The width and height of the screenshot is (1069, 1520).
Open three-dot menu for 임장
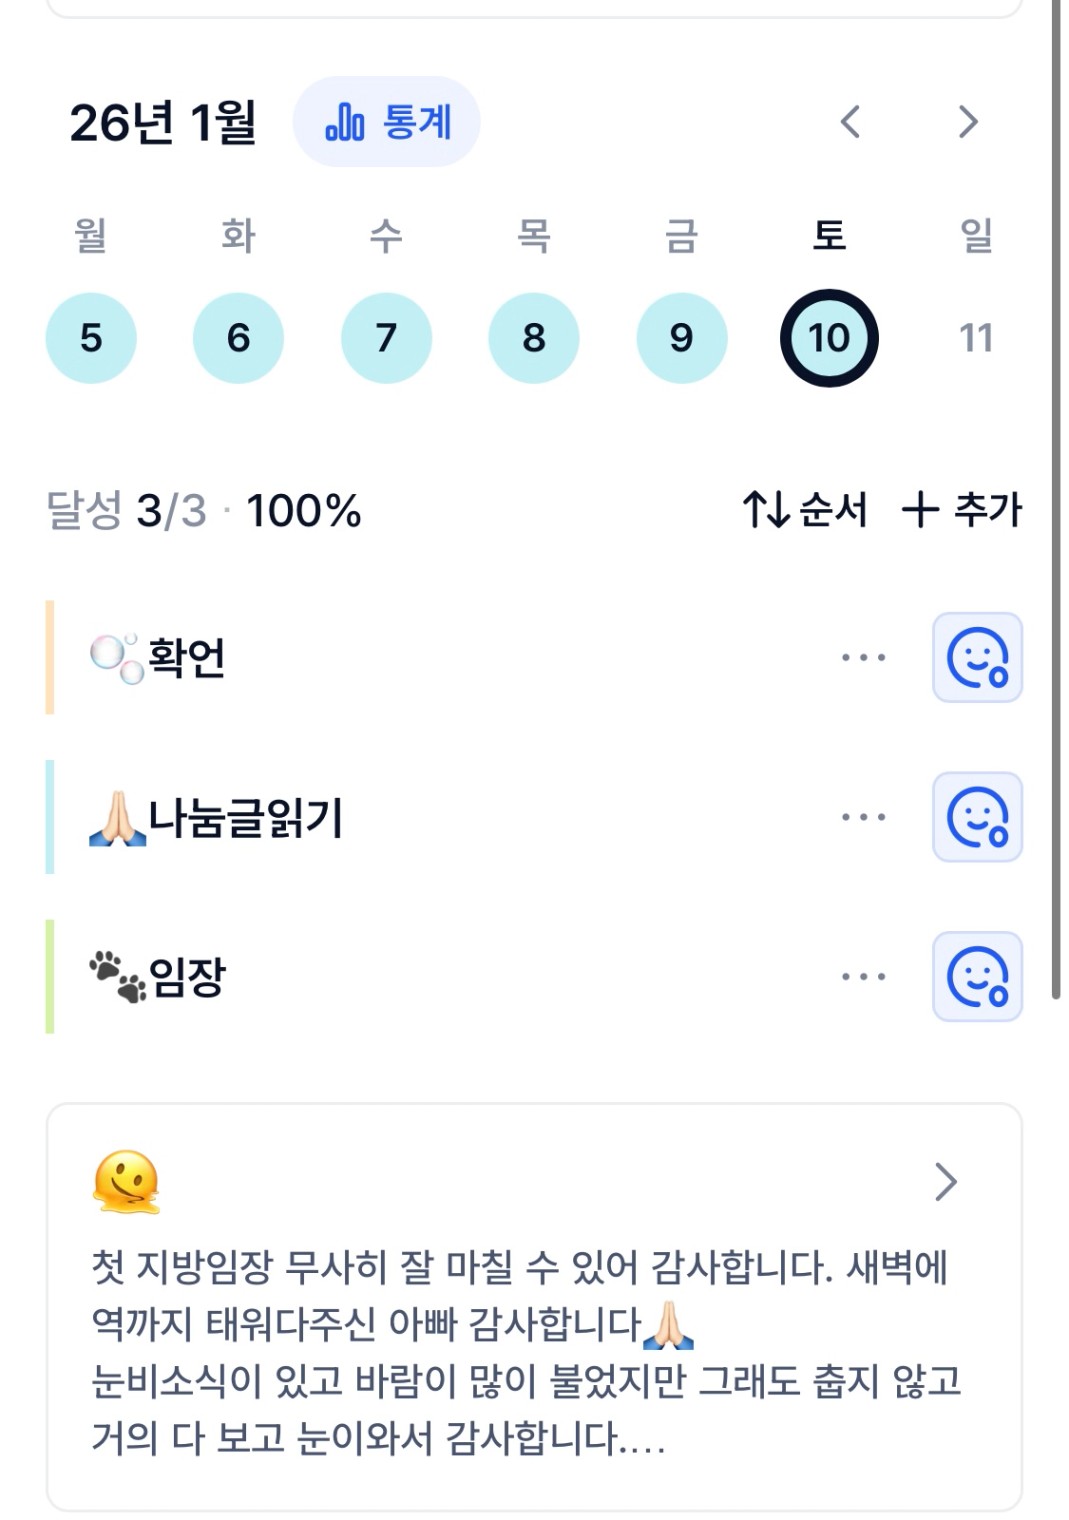[863, 976]
